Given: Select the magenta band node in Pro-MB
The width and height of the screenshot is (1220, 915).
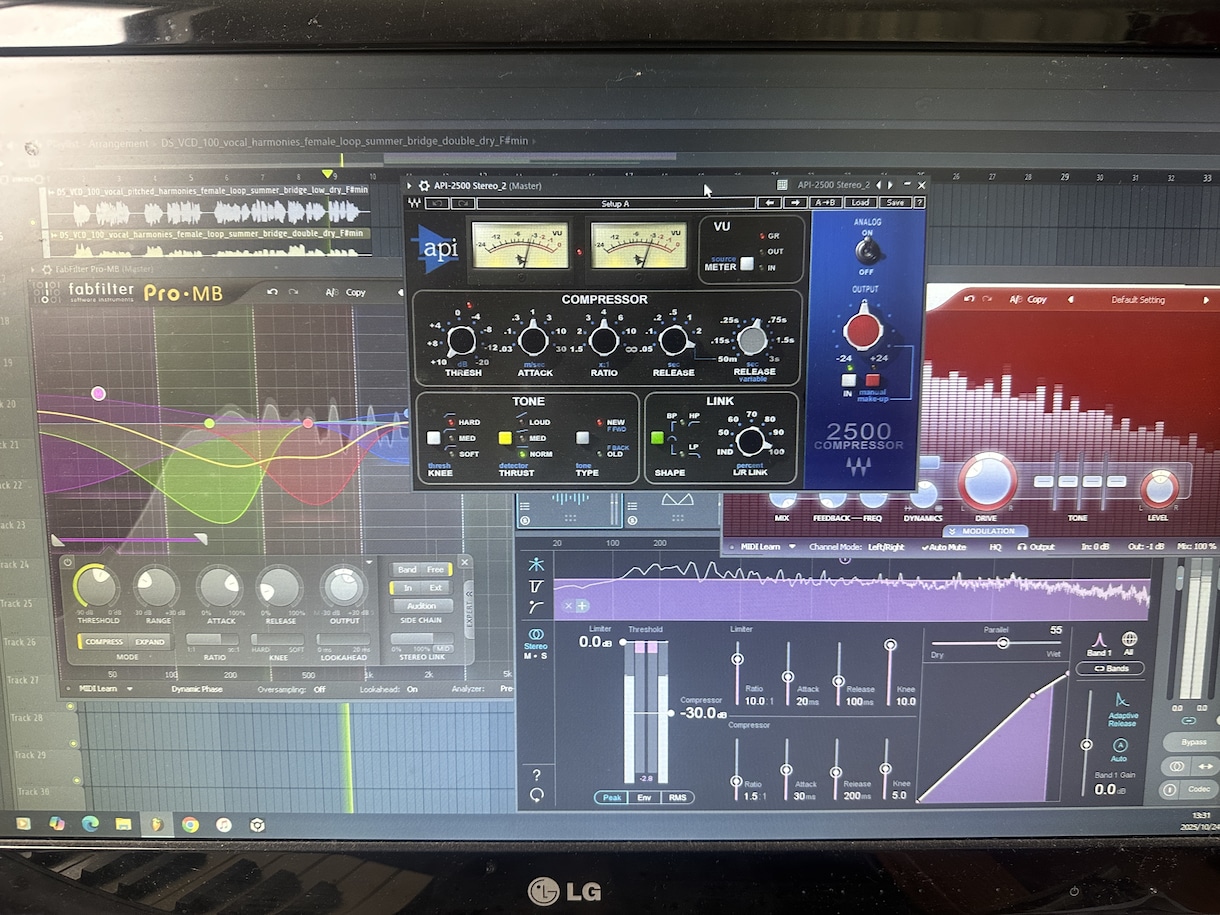Looking at the screenshot, I should click(98, 393).
